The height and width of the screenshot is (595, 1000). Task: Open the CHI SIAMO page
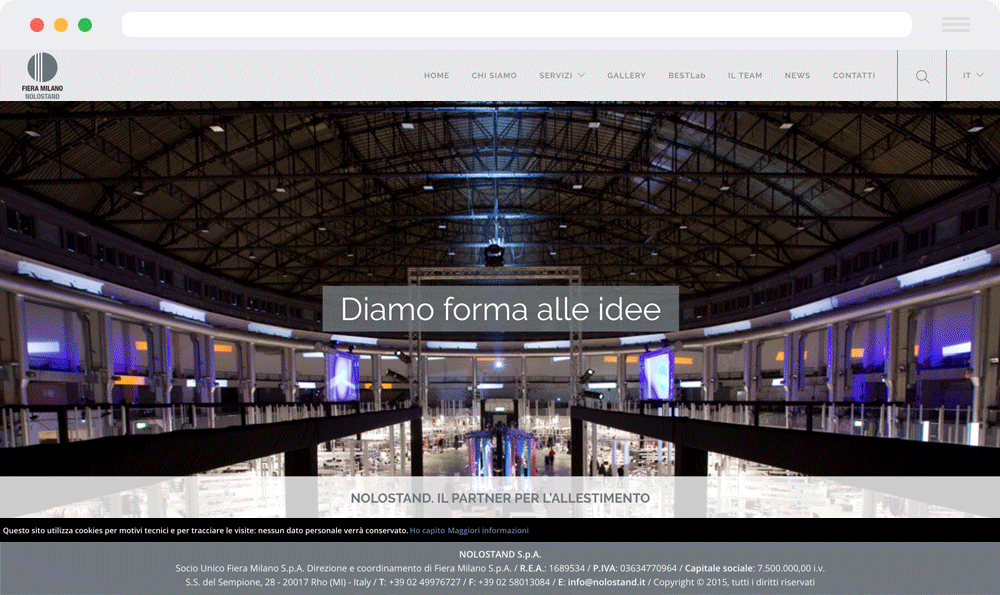click(494, 76)
